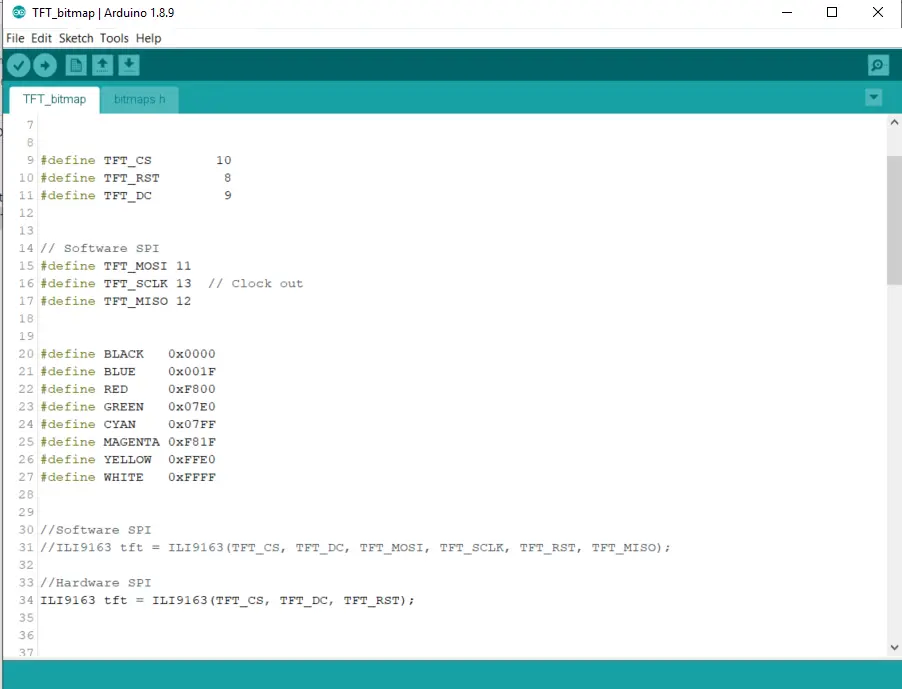Save the sketch using Save icon
Screen dimensions: 902x689
(129, 65)
